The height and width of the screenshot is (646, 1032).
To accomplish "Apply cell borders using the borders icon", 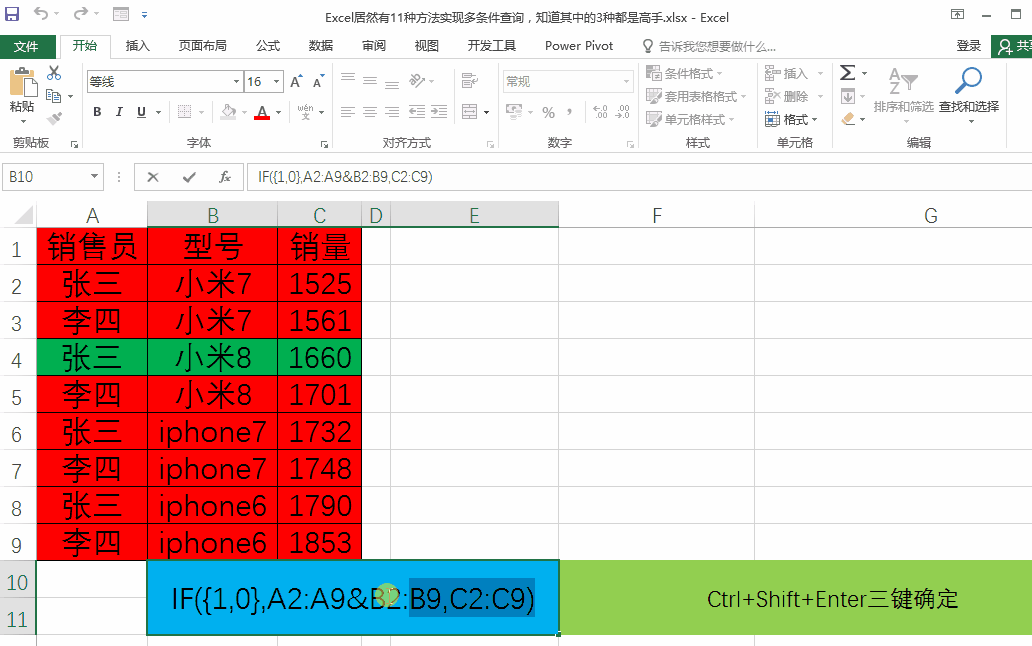I will click(x=185, y=112).
